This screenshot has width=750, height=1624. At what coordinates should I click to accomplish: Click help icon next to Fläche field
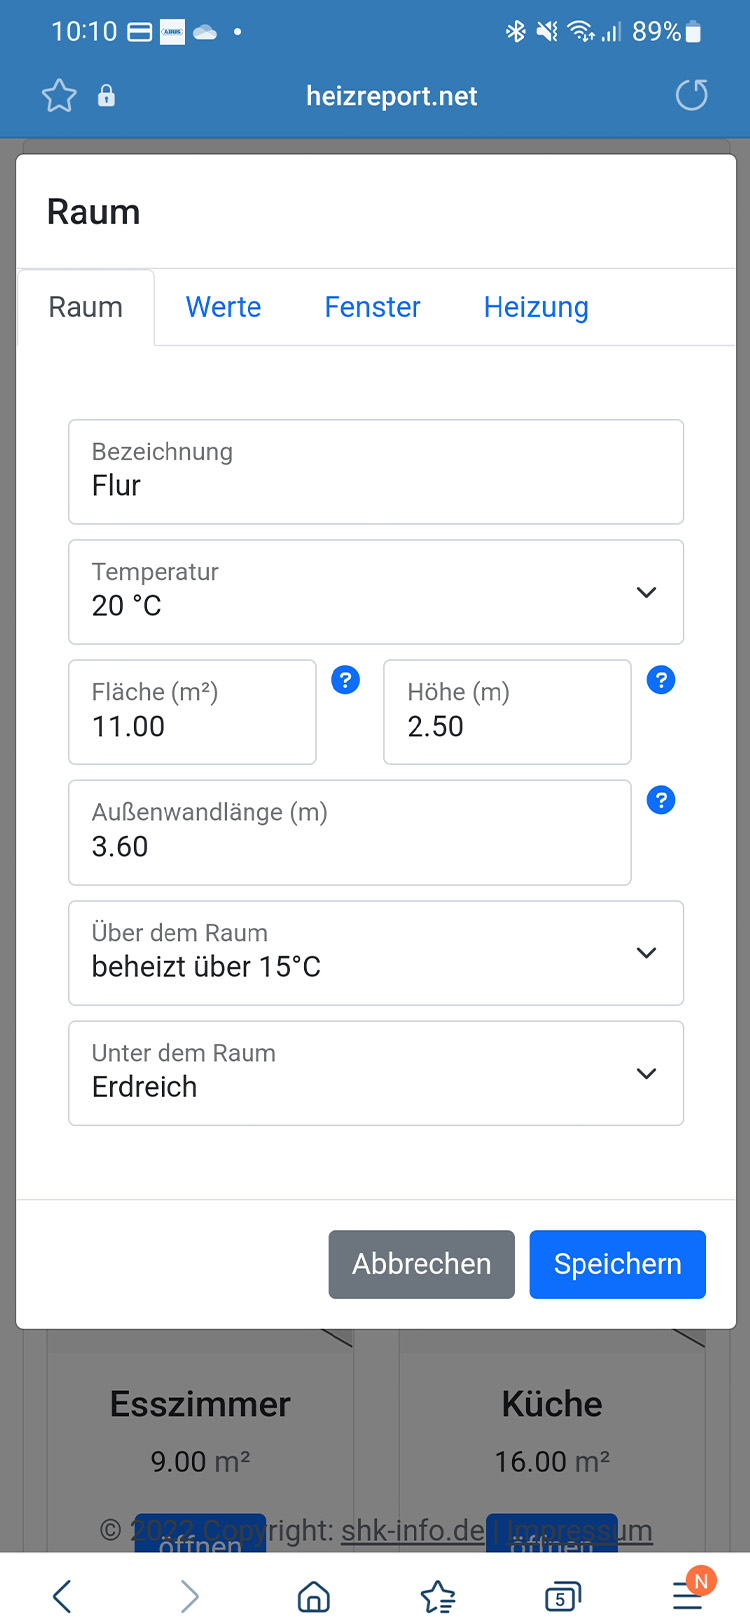click(x=346, y=681)
